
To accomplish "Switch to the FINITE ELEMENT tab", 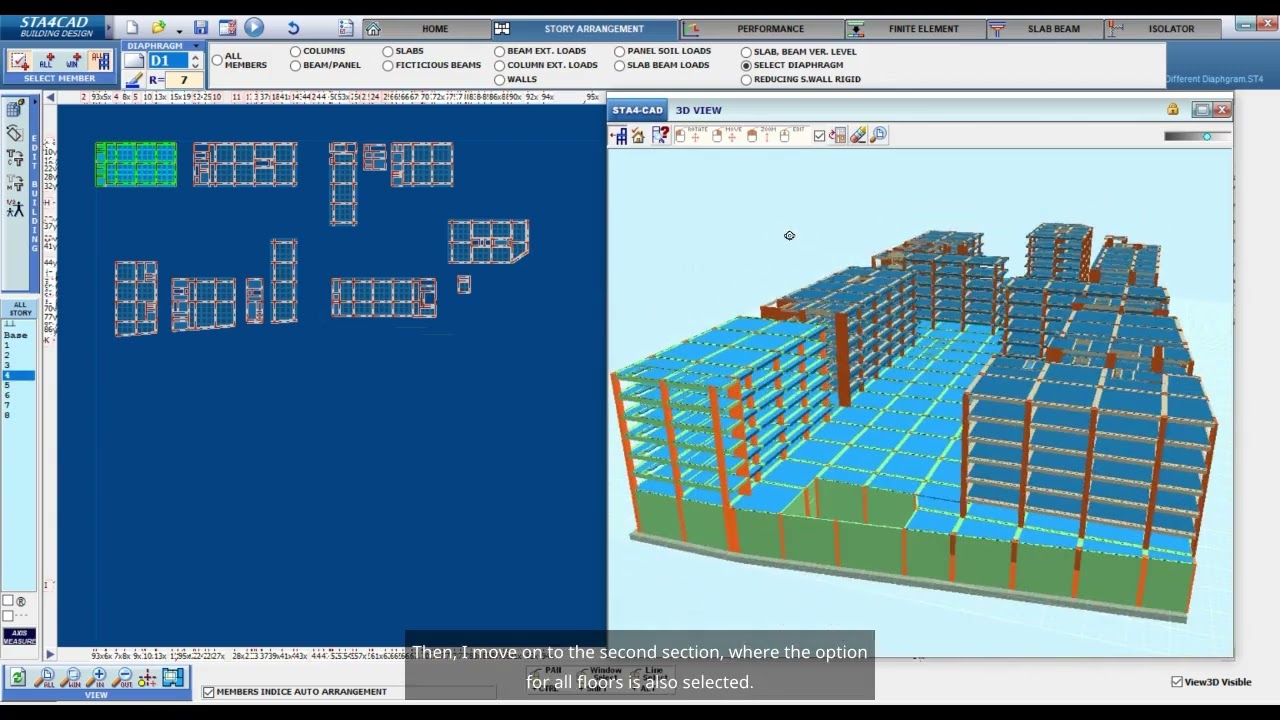I will coord(923,29).
